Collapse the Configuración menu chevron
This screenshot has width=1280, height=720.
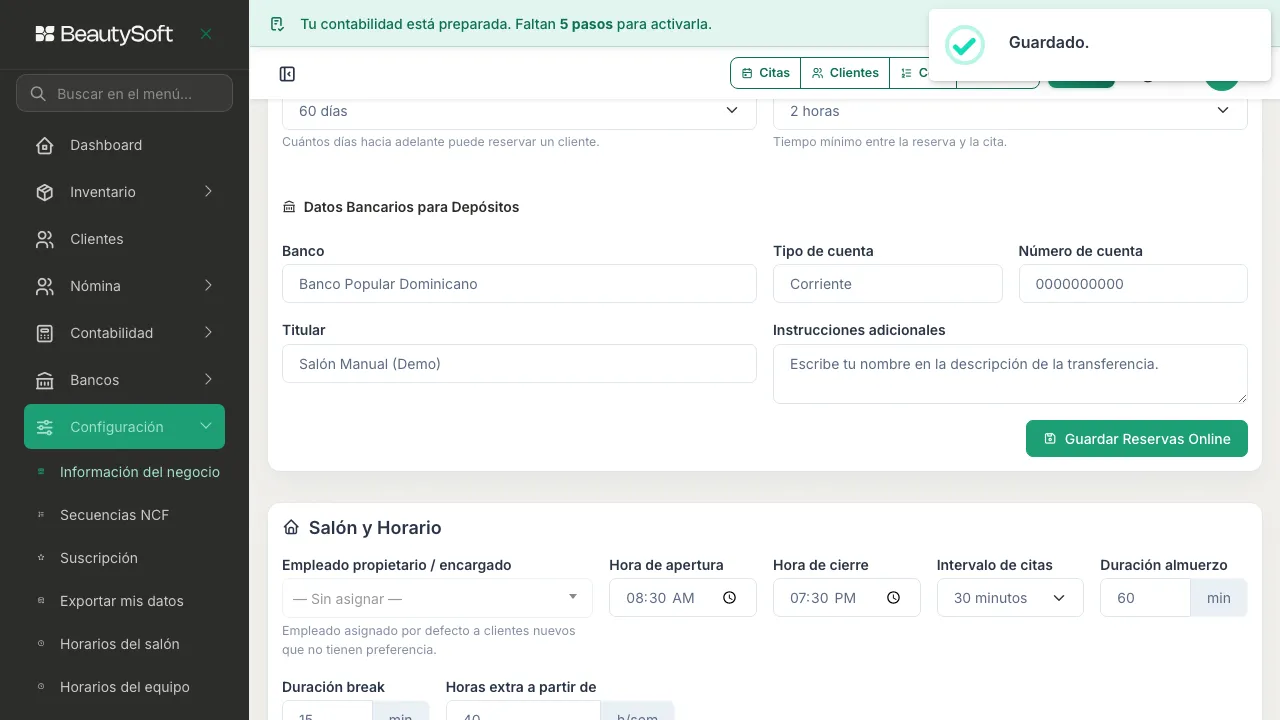tap(206, 427)
